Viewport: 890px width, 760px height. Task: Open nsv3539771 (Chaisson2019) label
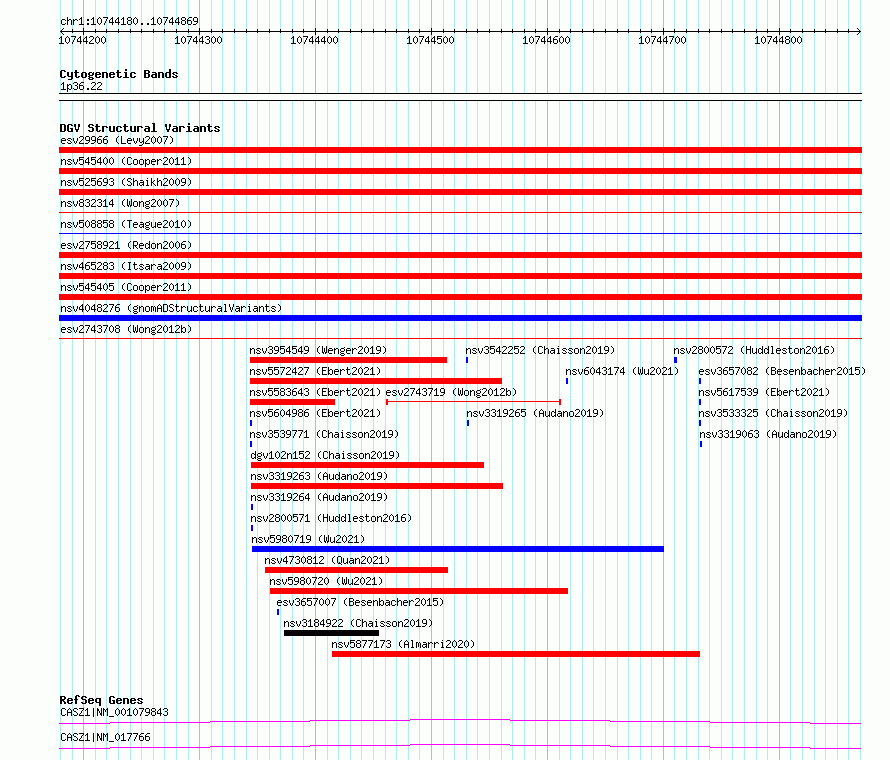(x=325, y=434)
